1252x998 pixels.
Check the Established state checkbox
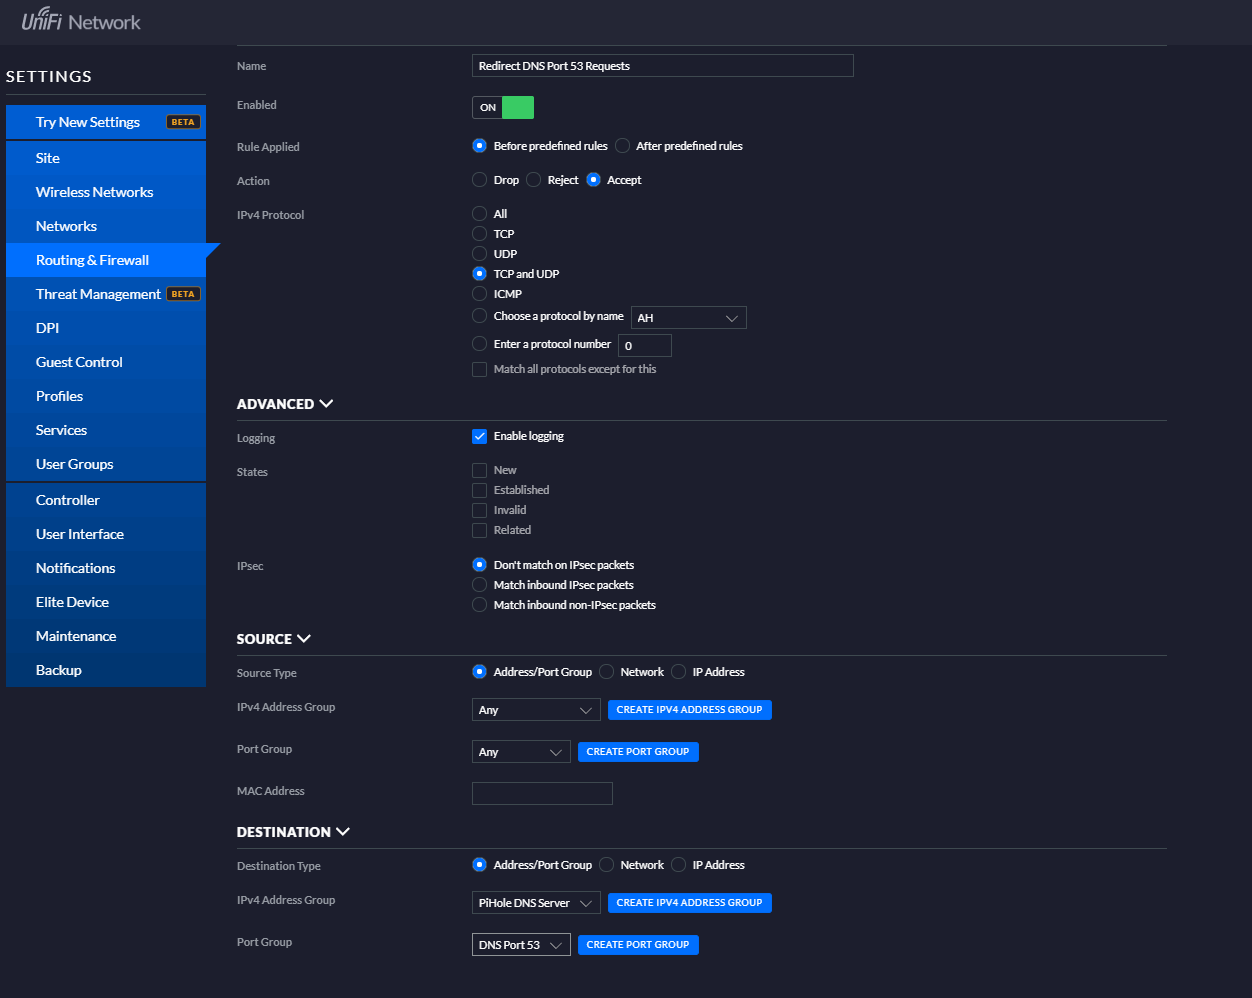click(x=480, y=490)
